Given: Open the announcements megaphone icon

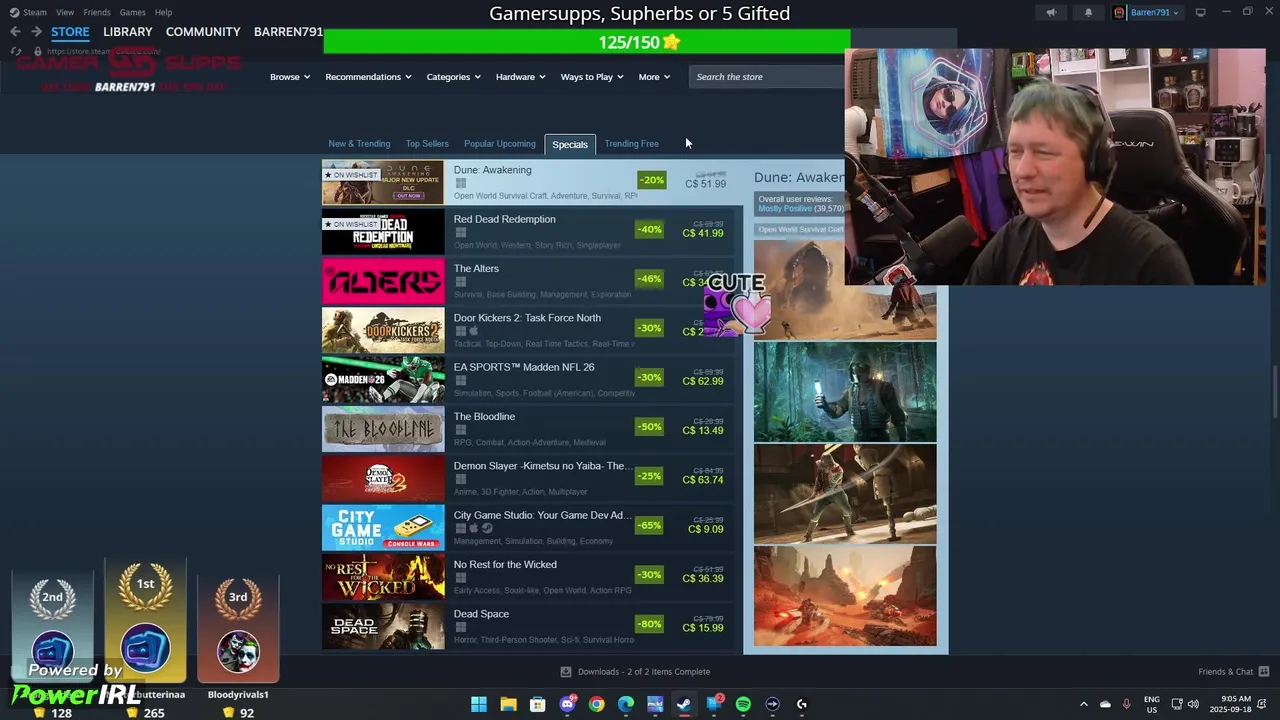Looking at the screenshot, I should (1051, 12).
